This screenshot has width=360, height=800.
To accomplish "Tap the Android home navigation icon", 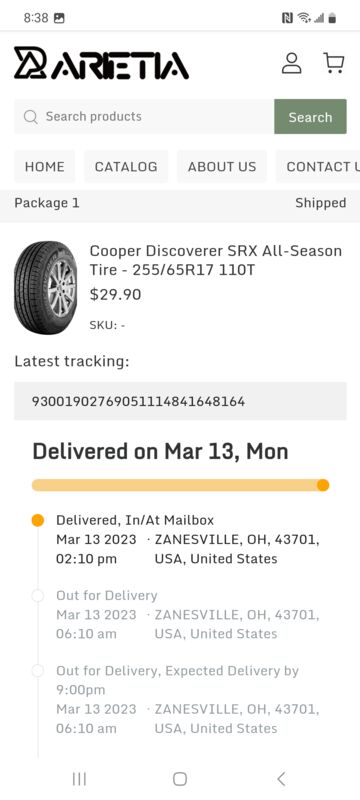I will point(179,779).
